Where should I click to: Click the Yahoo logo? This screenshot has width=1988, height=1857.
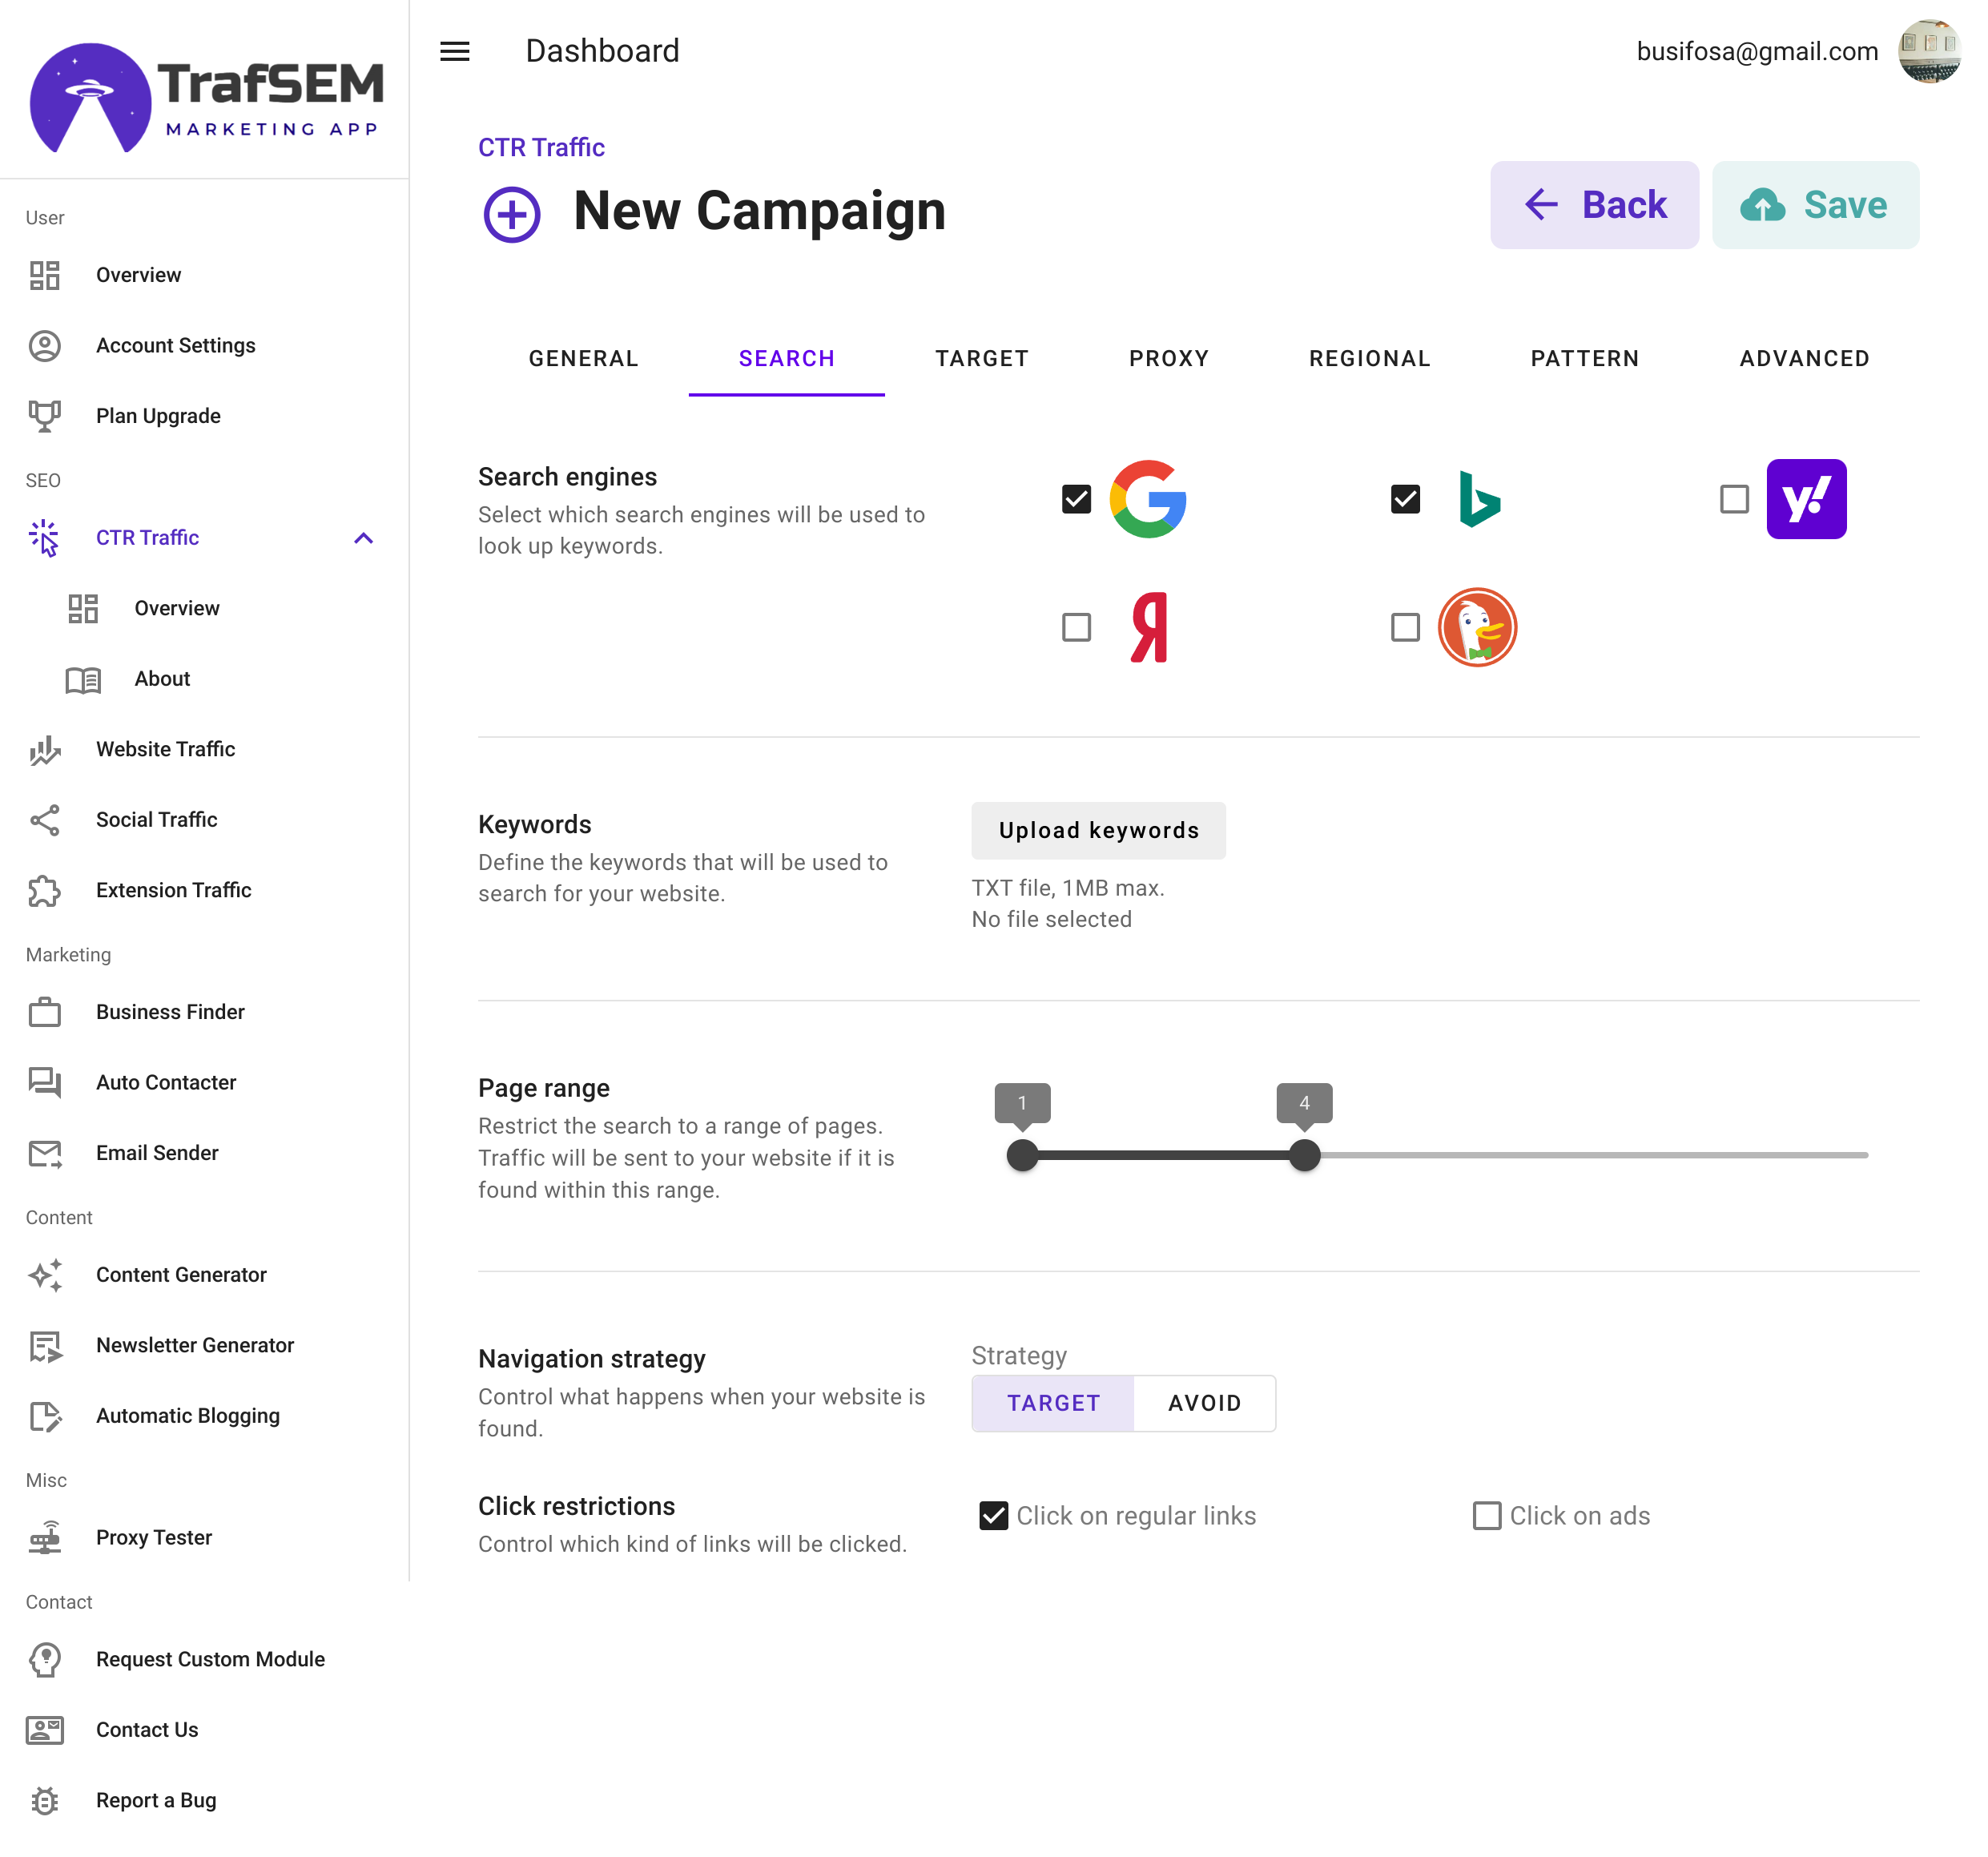coord(1806,499)
